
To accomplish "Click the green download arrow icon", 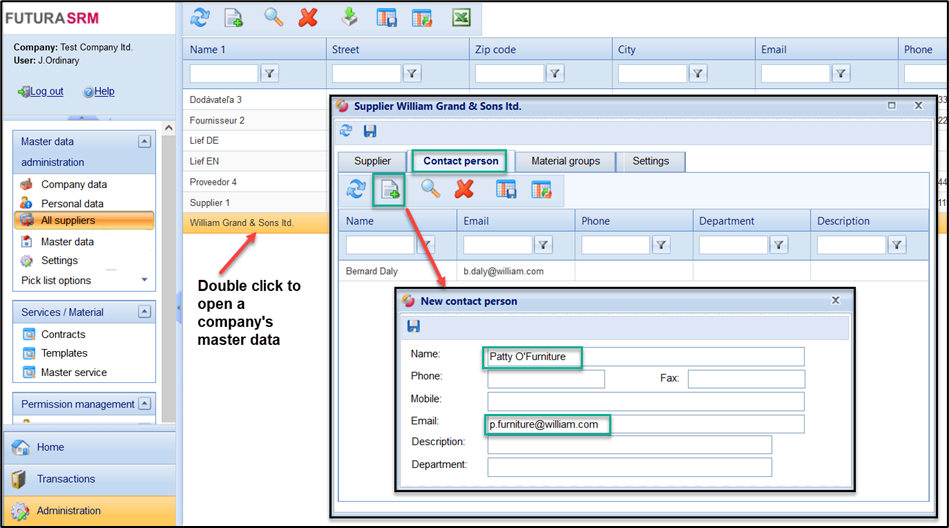I will pyautogui.click(x=349, y=18).
